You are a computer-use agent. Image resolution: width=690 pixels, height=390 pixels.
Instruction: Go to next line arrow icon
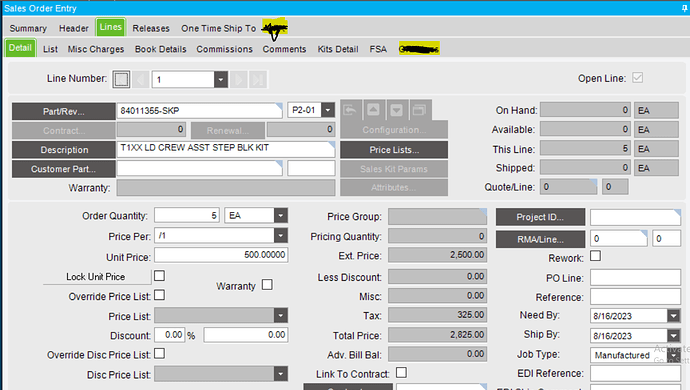click(239, 80)
